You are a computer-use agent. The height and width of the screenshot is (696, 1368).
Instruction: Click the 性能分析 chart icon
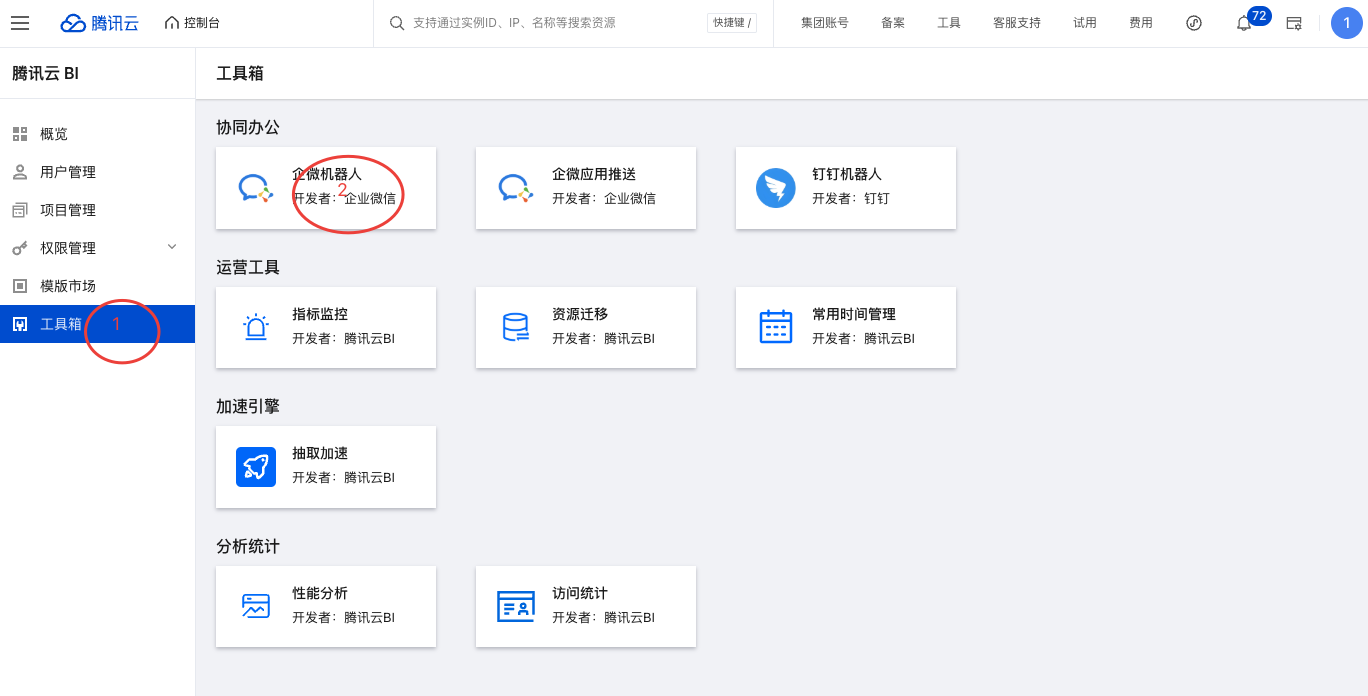pyautogui.click(x=256, y=606)
